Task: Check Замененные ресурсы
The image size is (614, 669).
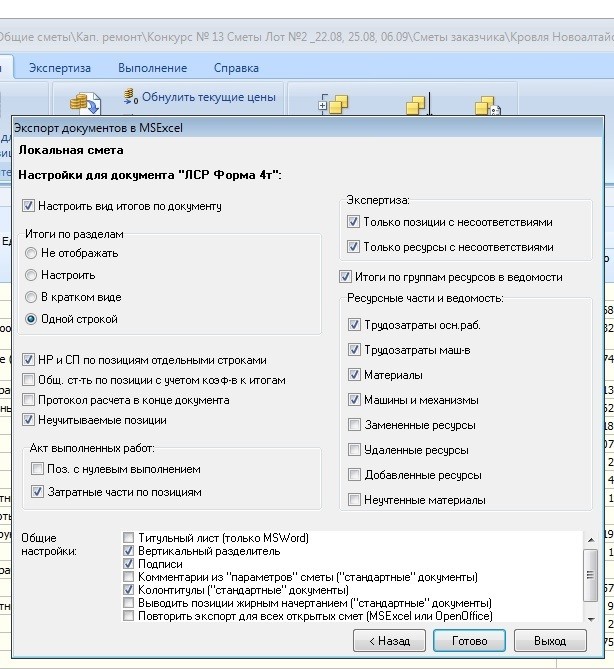Action: 354,425
